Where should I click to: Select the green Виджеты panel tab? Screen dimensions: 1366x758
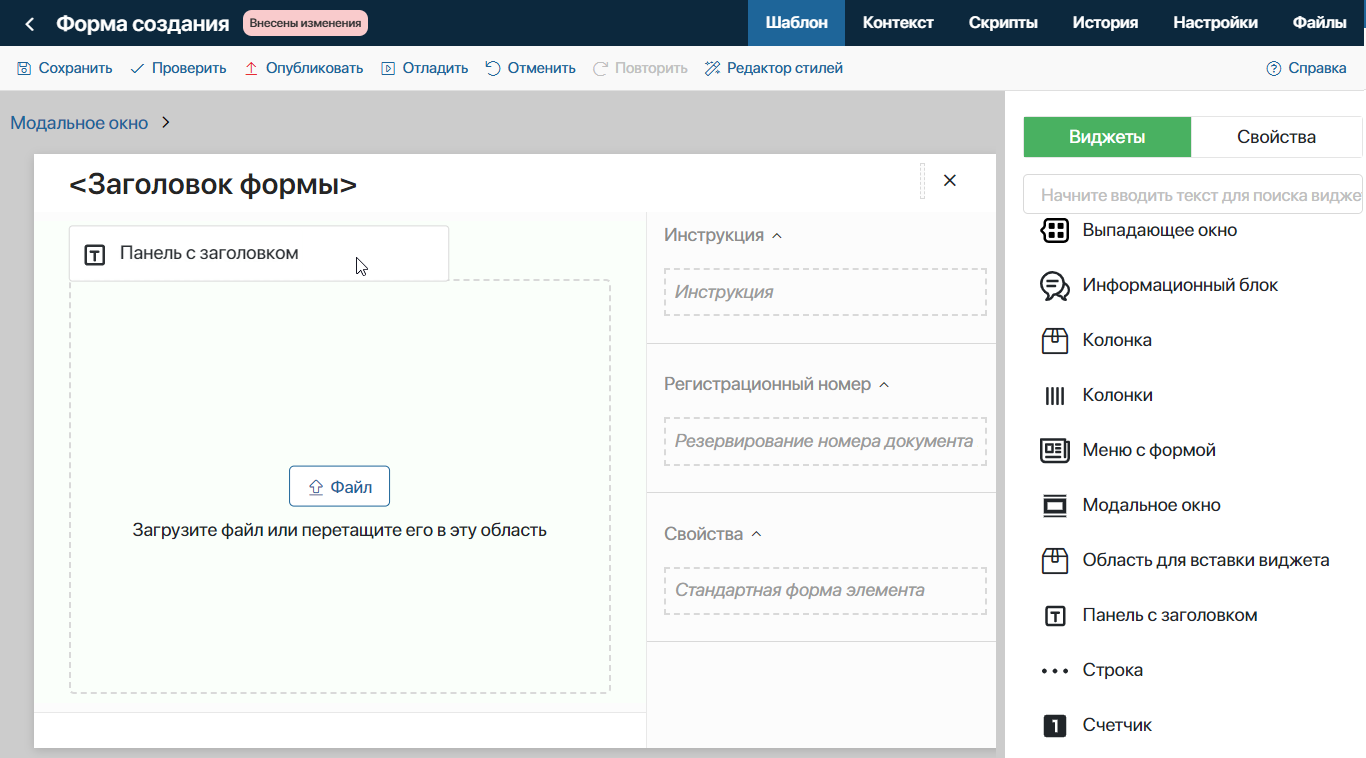click(1107, 137)
